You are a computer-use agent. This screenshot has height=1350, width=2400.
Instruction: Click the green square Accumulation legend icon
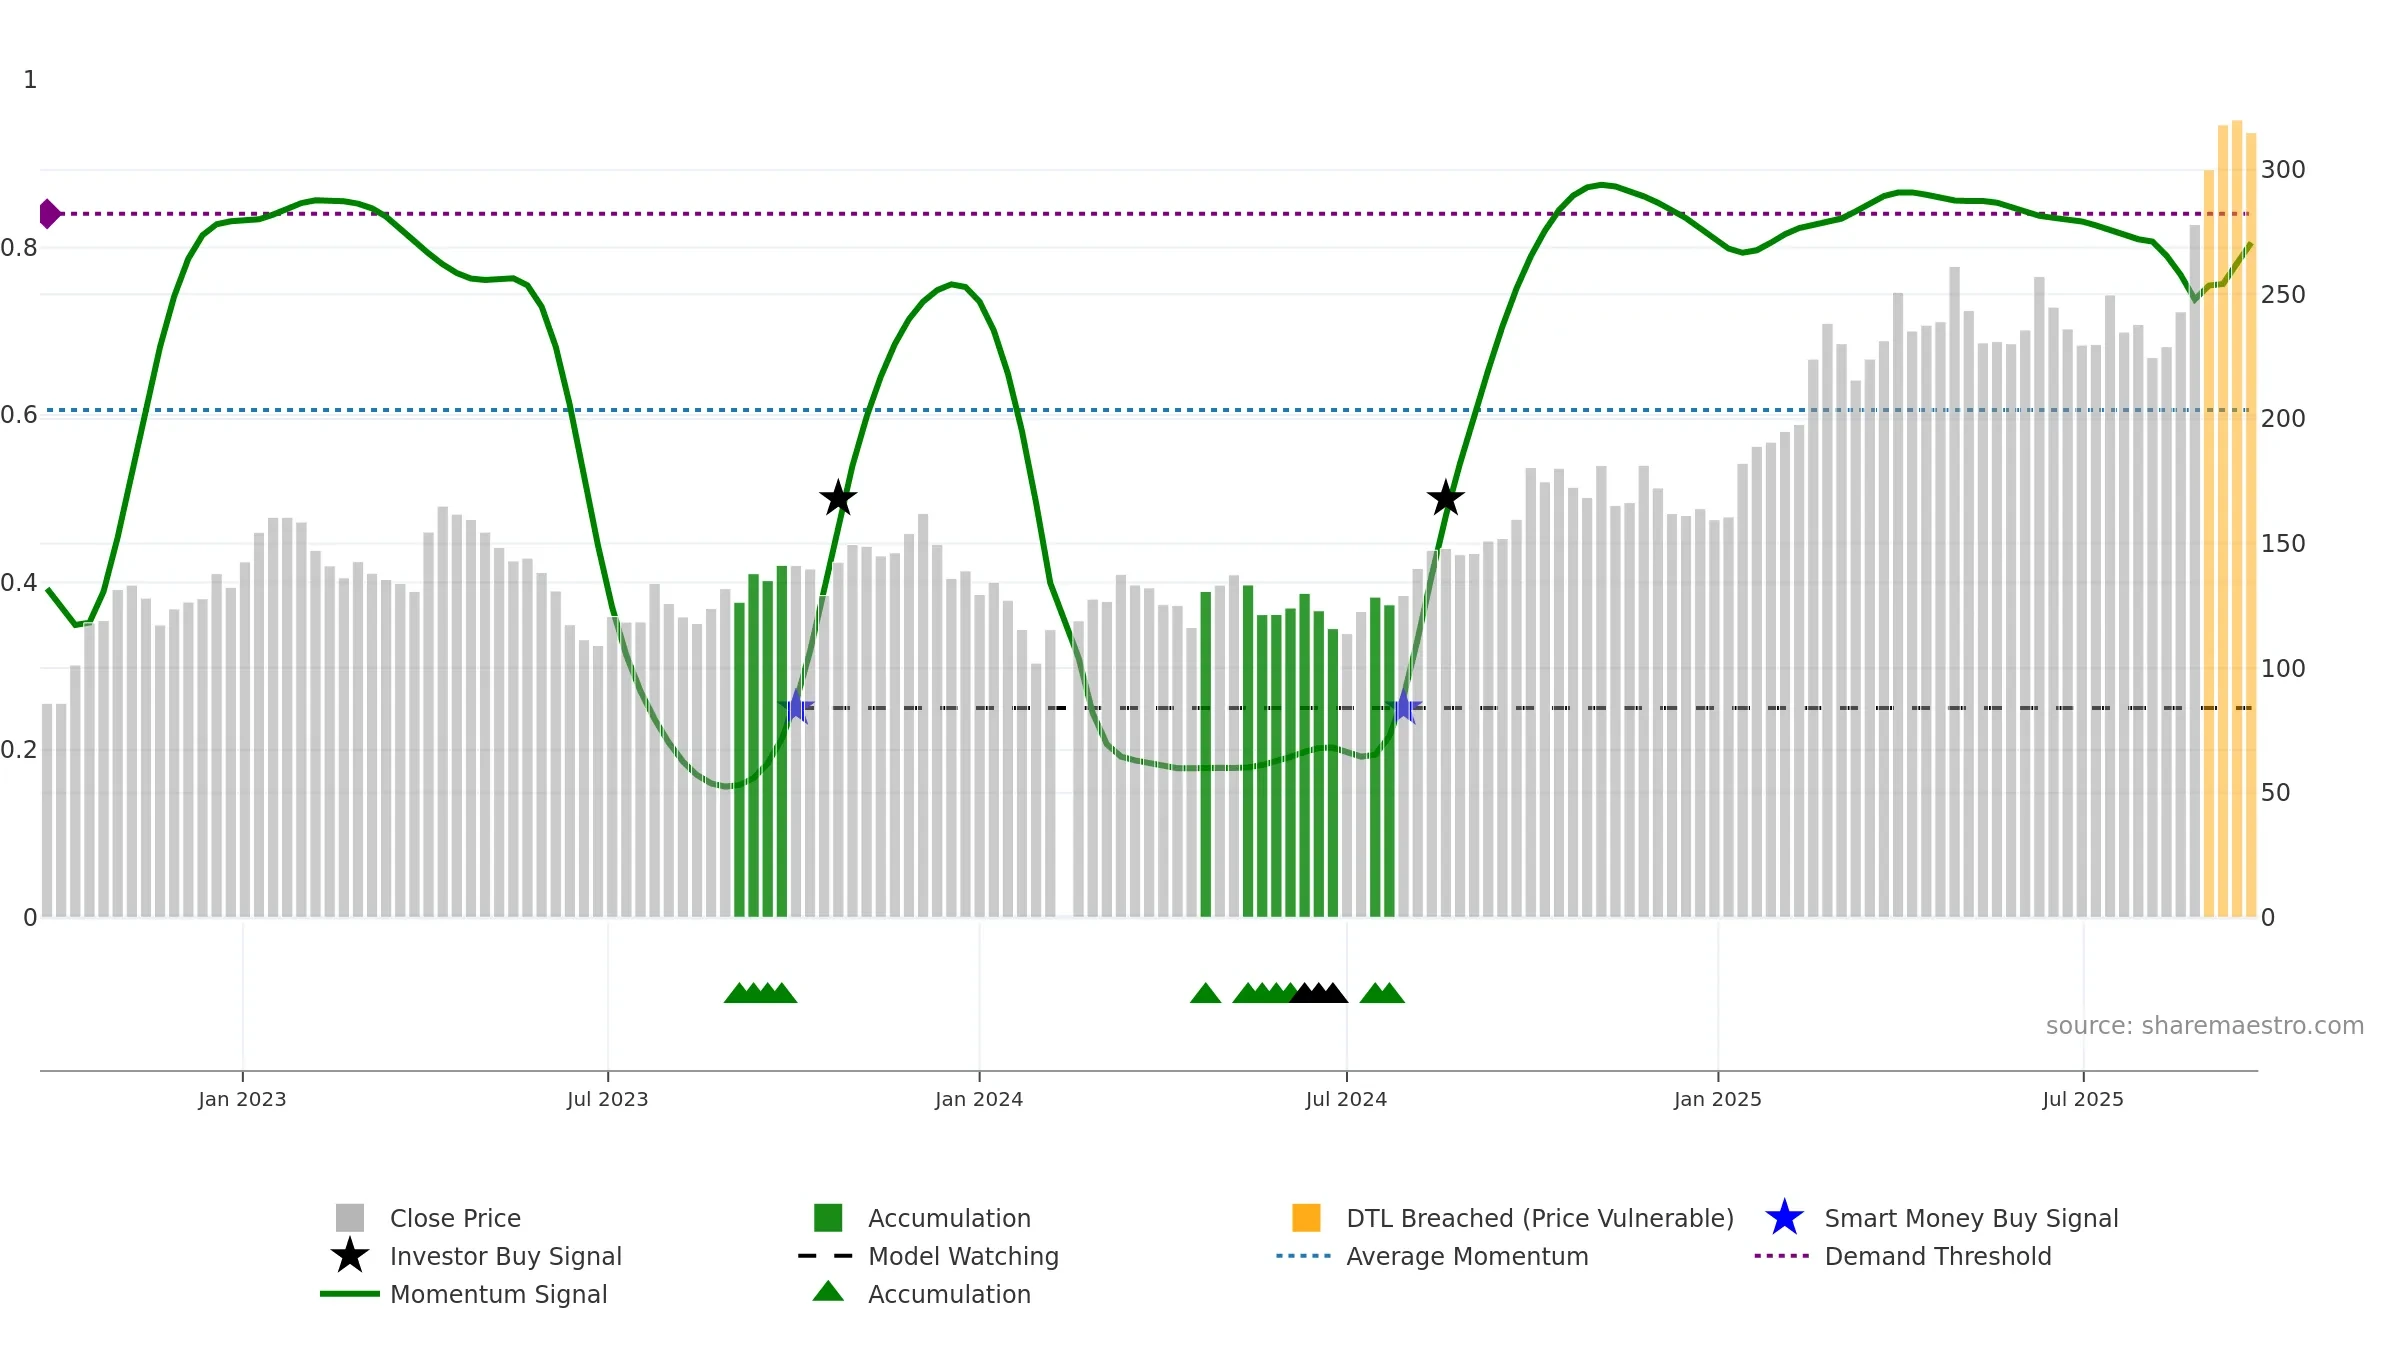pyautogui.click(x=828, y=1217)
